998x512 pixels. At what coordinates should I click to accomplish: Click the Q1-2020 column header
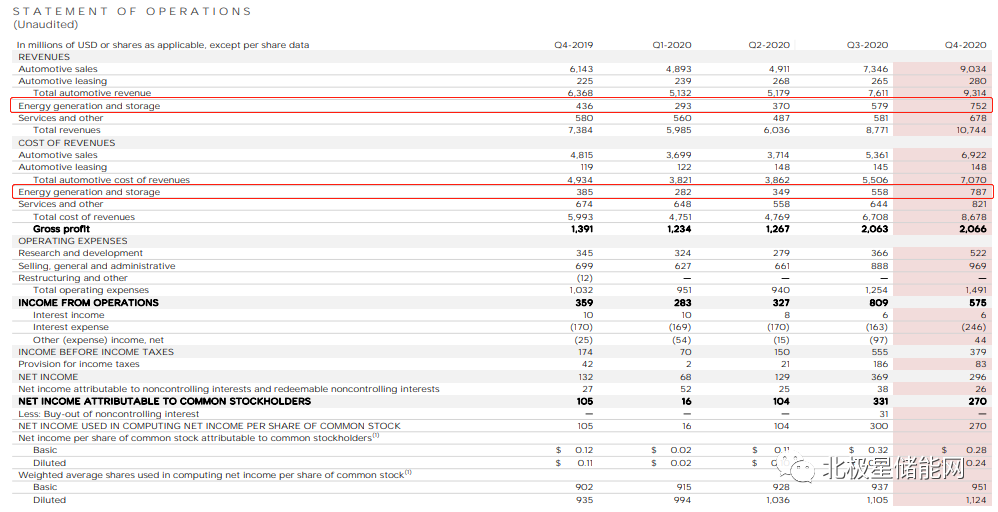coord(671,45)
